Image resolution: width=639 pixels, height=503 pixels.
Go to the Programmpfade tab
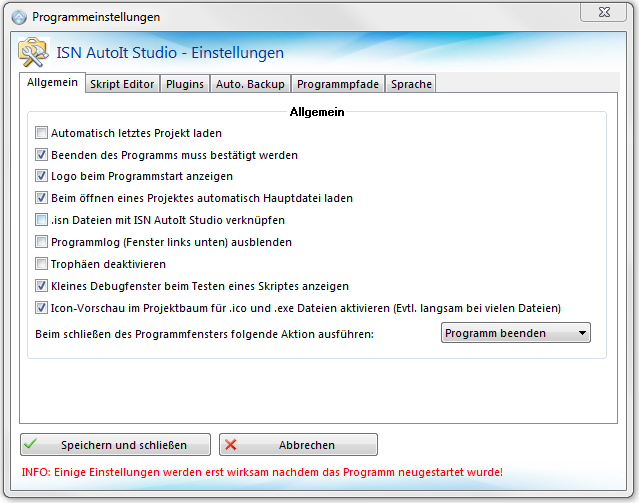[338, 84]
